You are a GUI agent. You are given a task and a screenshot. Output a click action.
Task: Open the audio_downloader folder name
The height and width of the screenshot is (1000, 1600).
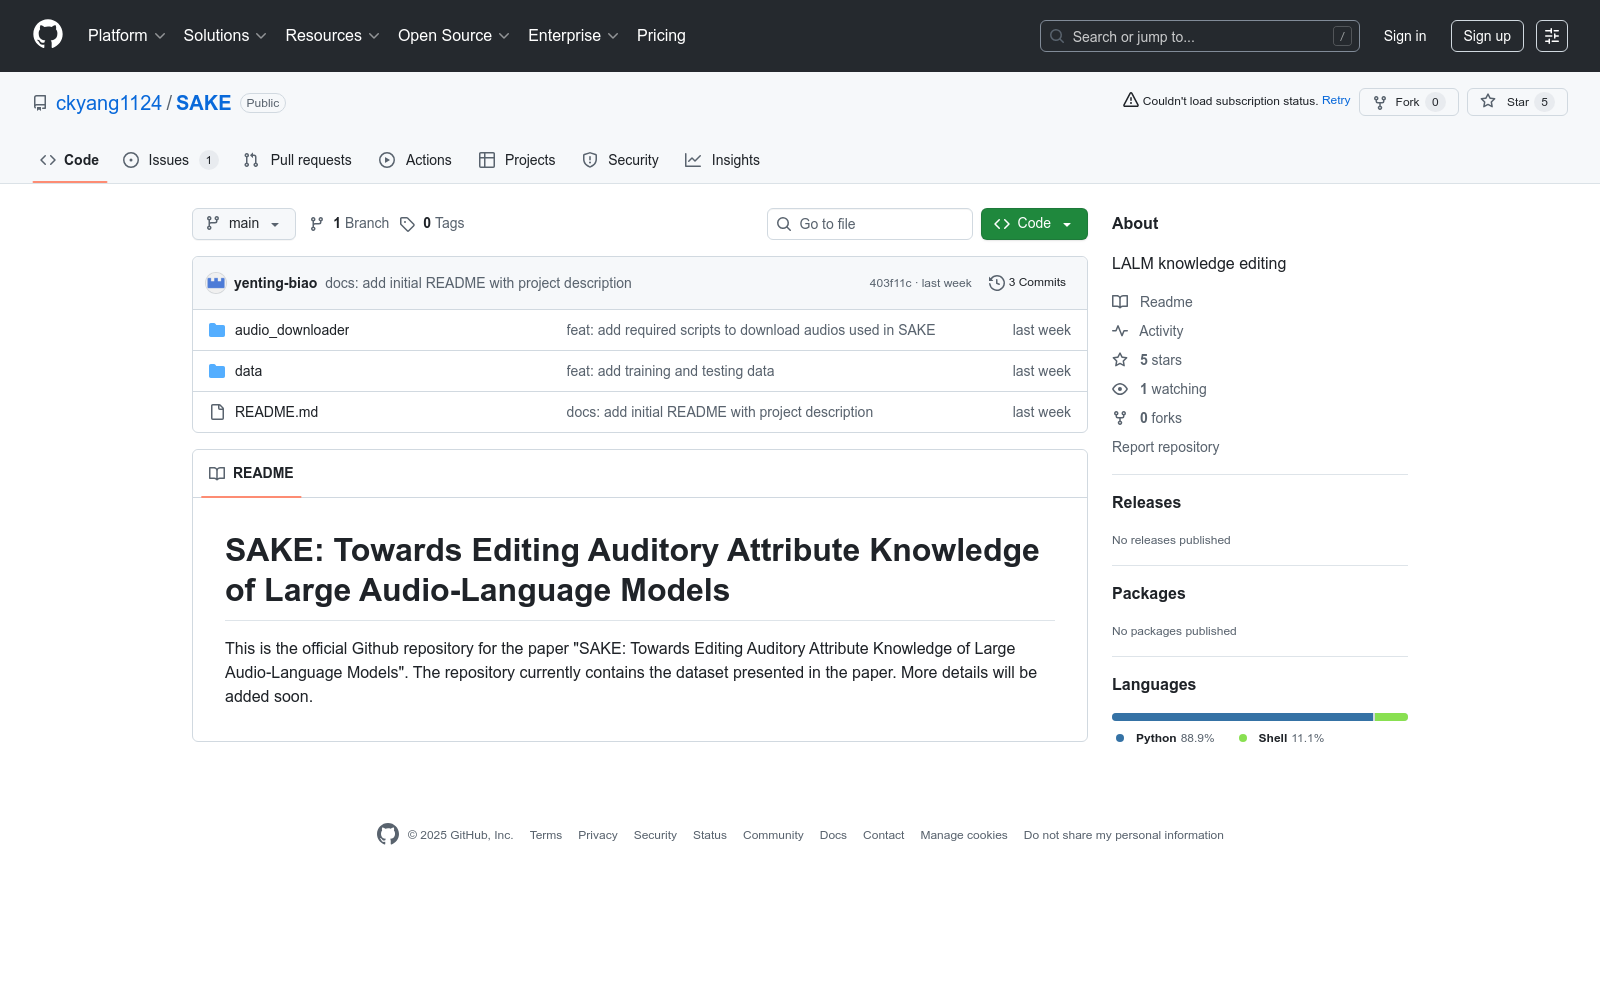292,330
